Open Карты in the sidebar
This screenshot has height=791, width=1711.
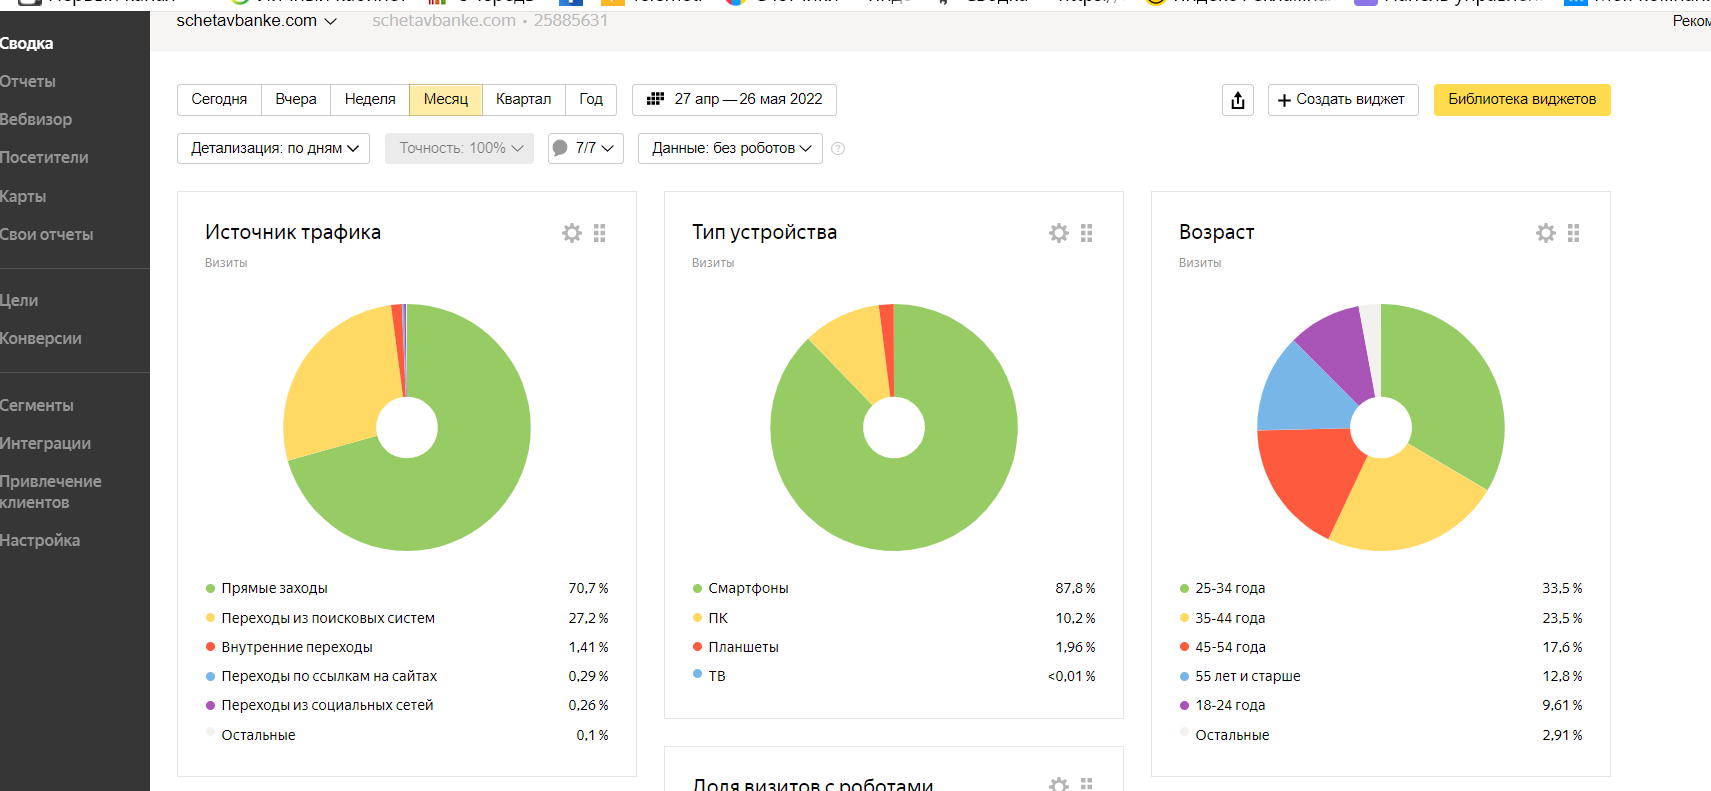[x=23, y=196]
